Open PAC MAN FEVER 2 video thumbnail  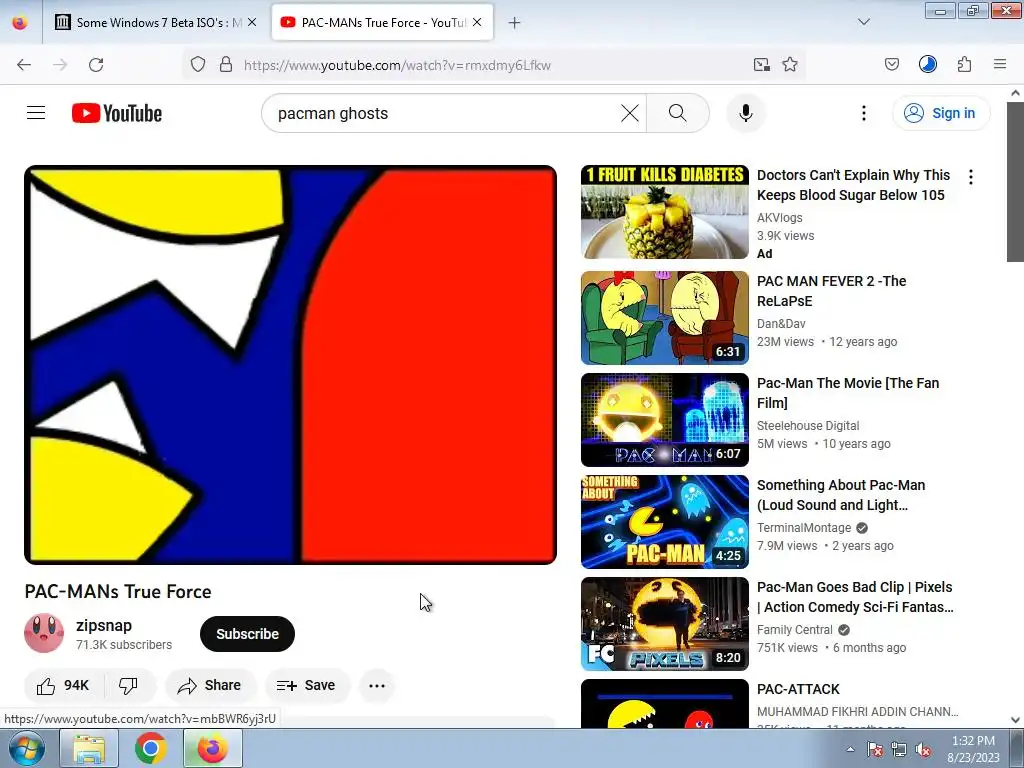pos(665,317)
